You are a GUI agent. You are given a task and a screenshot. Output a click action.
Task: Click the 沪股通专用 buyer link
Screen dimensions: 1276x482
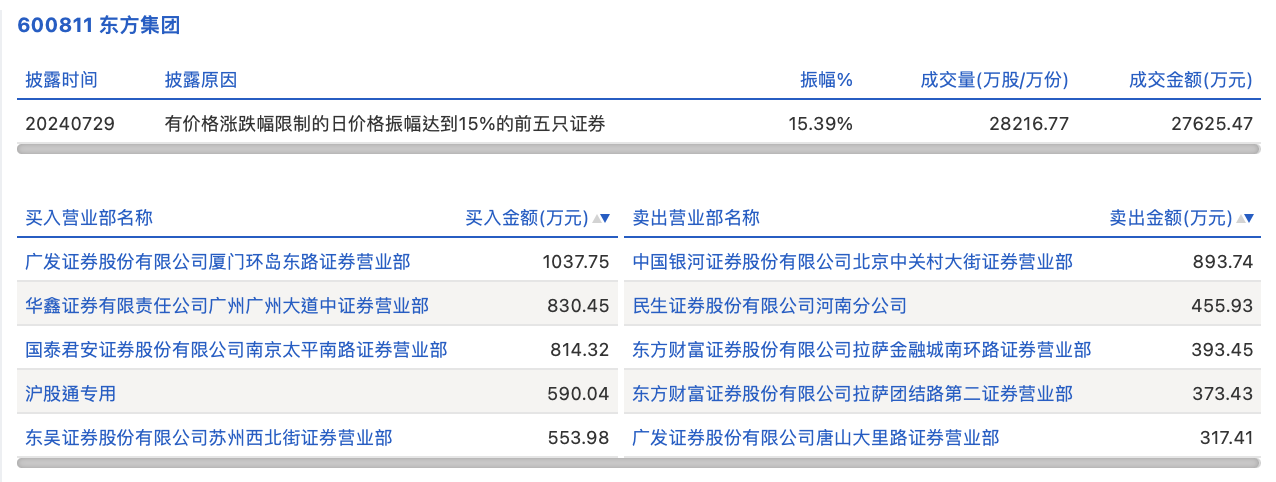click(70, 394)
